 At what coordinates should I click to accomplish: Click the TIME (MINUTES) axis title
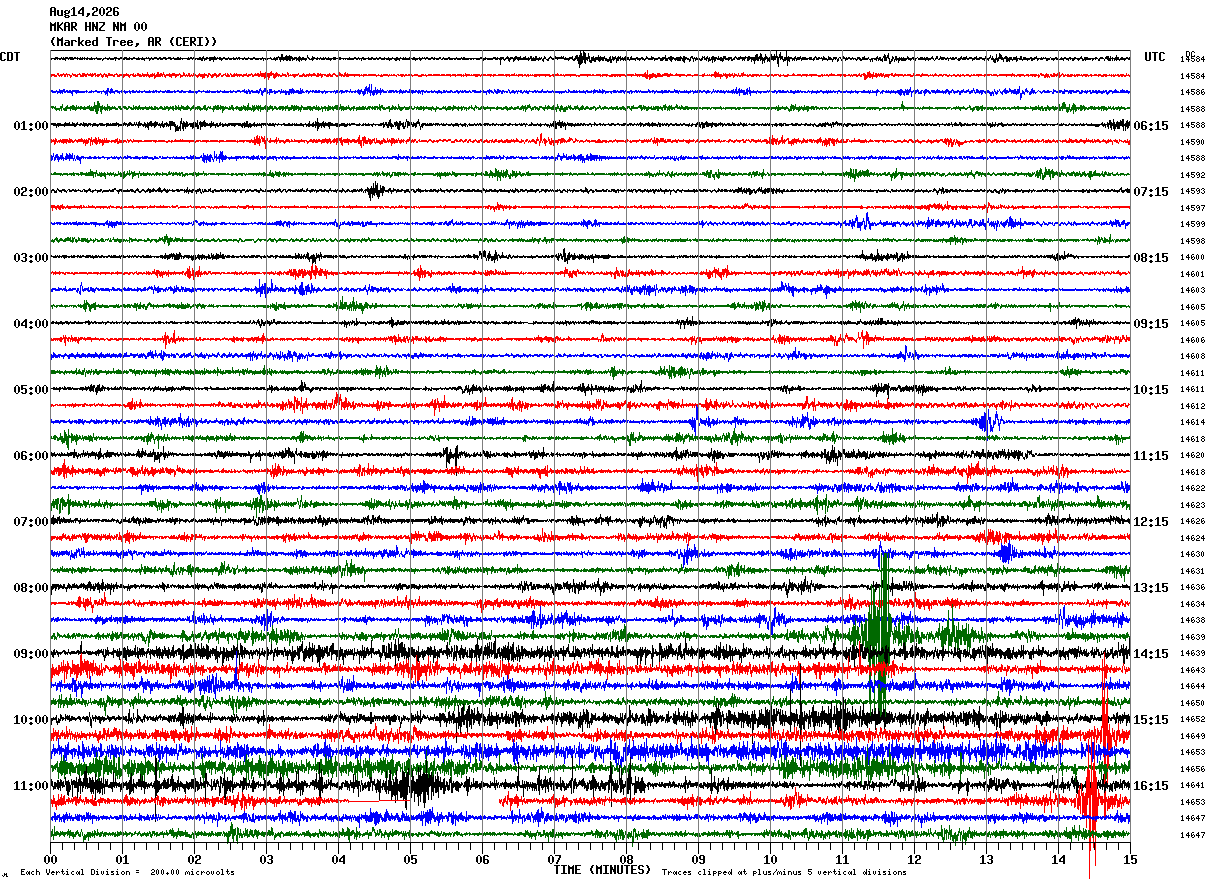pos(602,870)
